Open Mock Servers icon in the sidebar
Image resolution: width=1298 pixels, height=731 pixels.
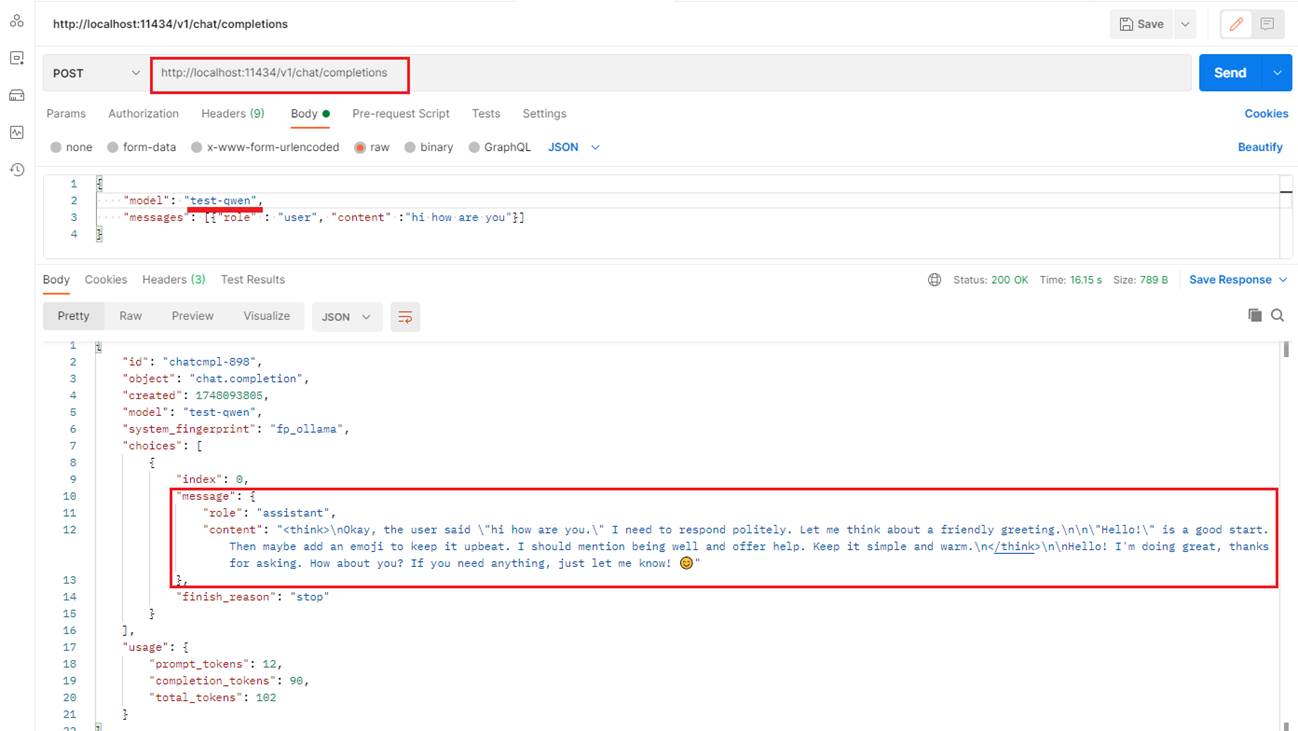pyautogui.click(x=16, y=95)
